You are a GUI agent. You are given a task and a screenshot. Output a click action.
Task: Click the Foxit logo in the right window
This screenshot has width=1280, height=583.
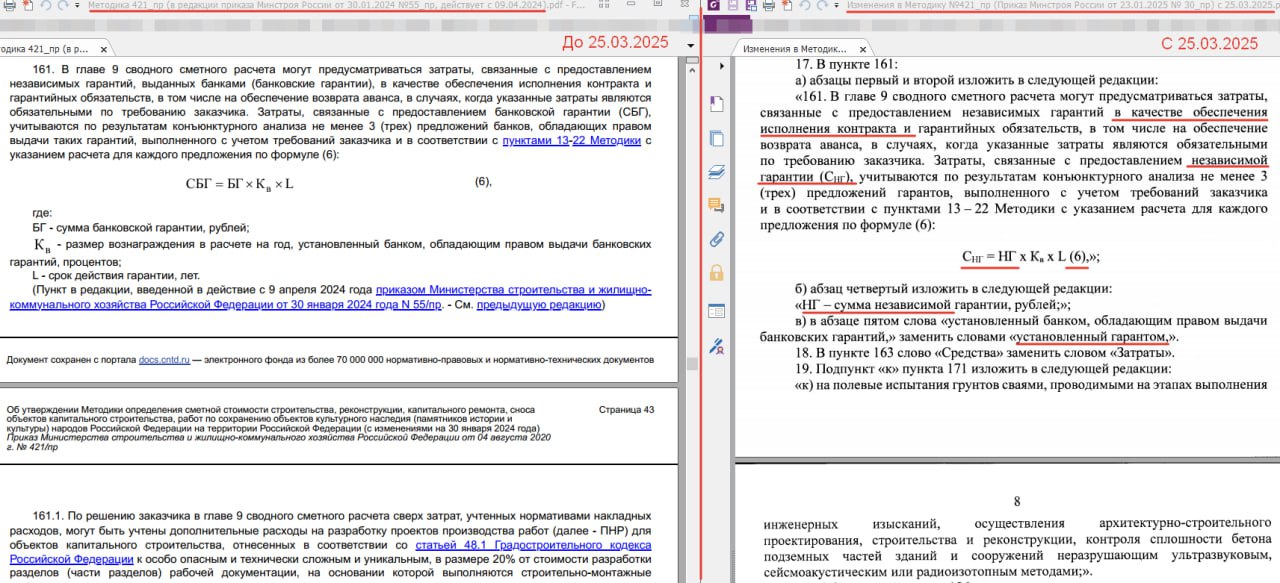point(713,6)
